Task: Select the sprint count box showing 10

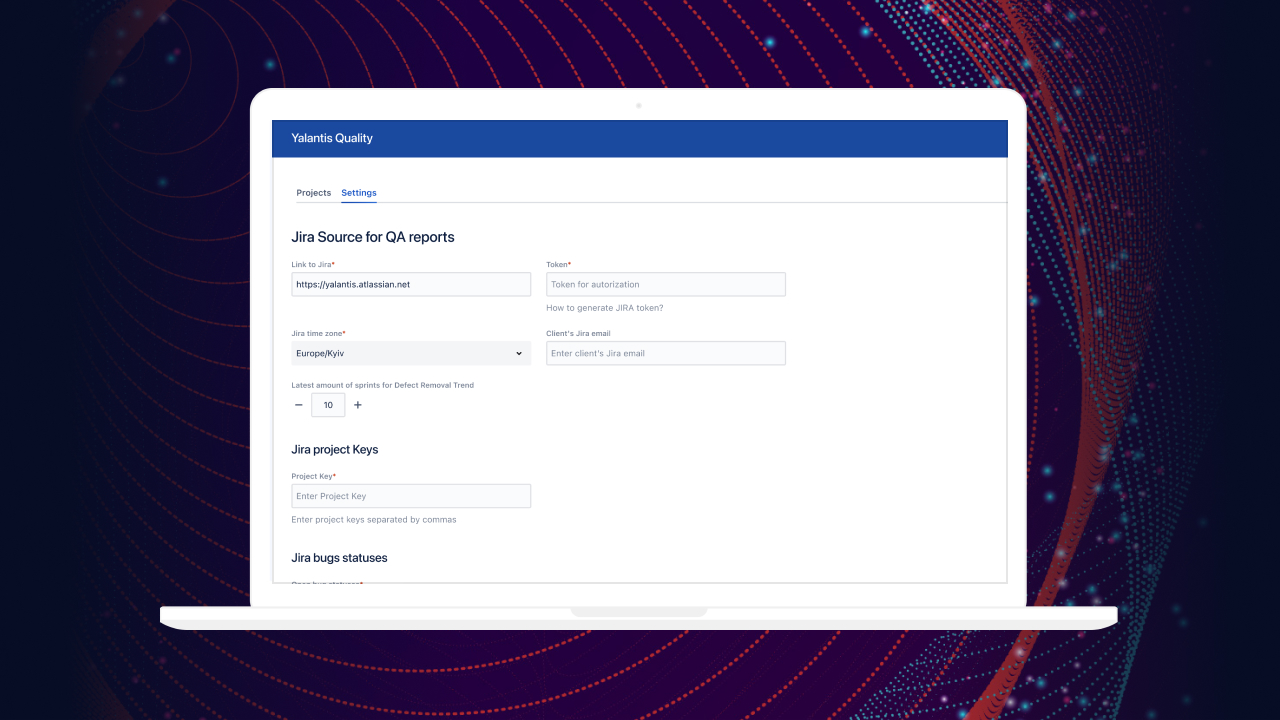Action: (328, 405)
